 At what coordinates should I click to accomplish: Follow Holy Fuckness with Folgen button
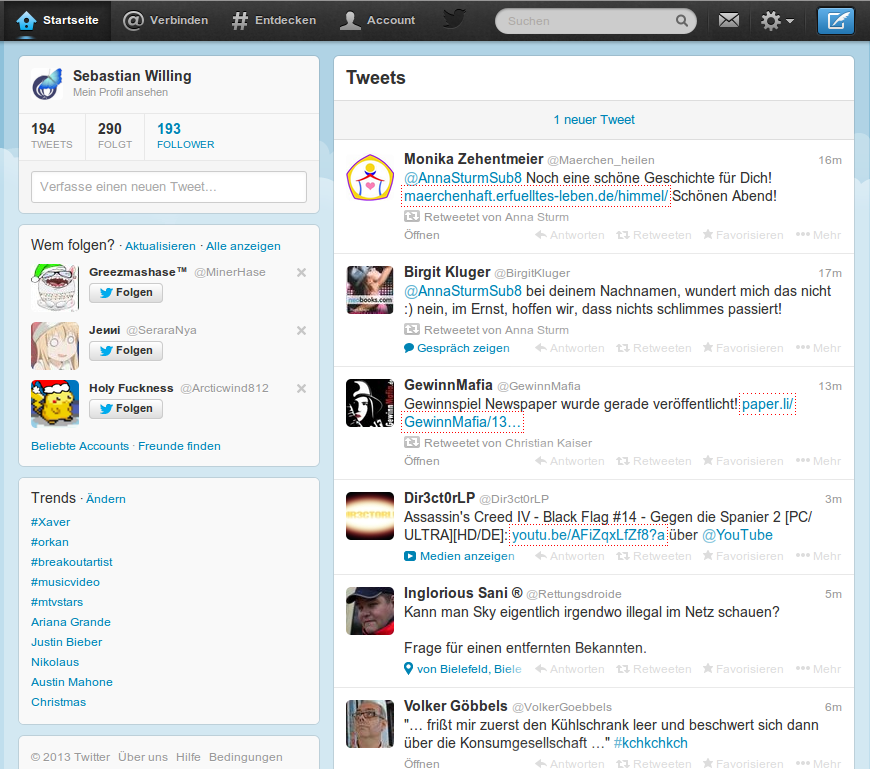(126, 408)
